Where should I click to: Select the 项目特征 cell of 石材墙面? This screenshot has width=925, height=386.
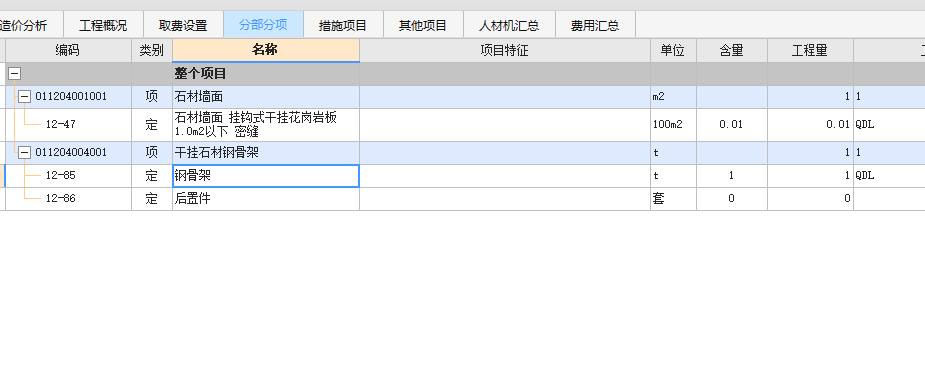coord(505,97)
